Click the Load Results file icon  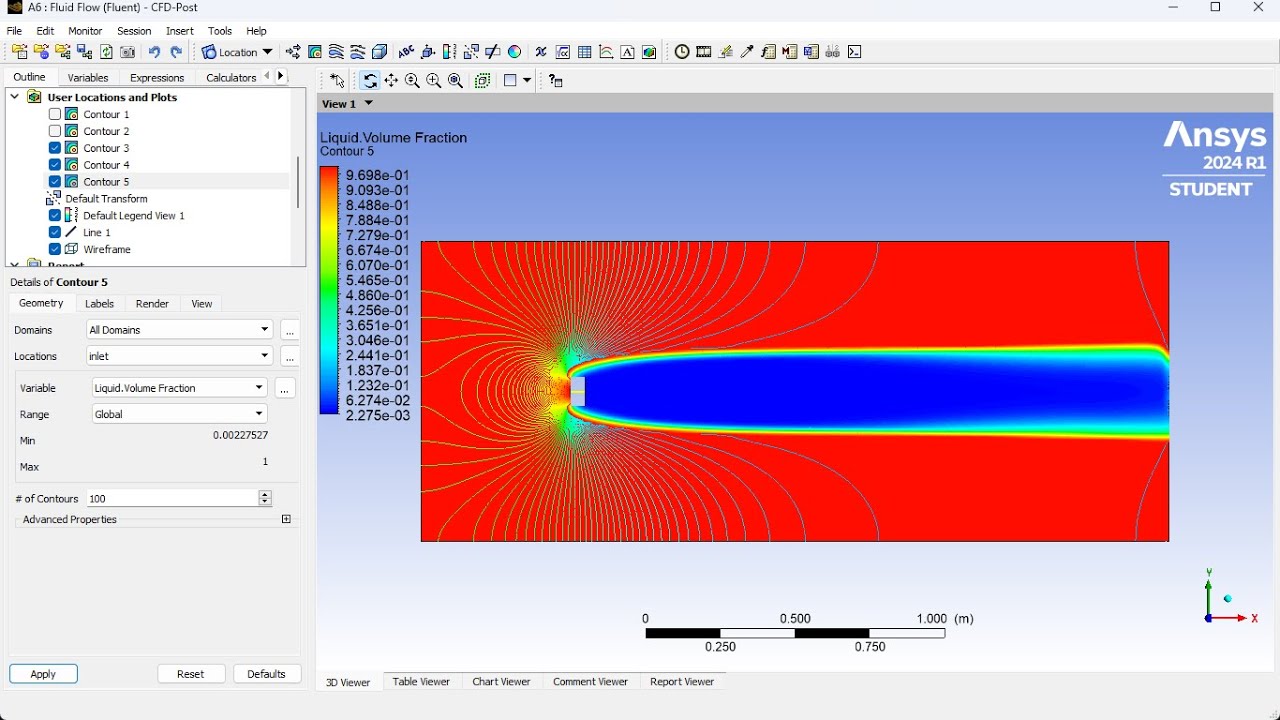point(19,52)
